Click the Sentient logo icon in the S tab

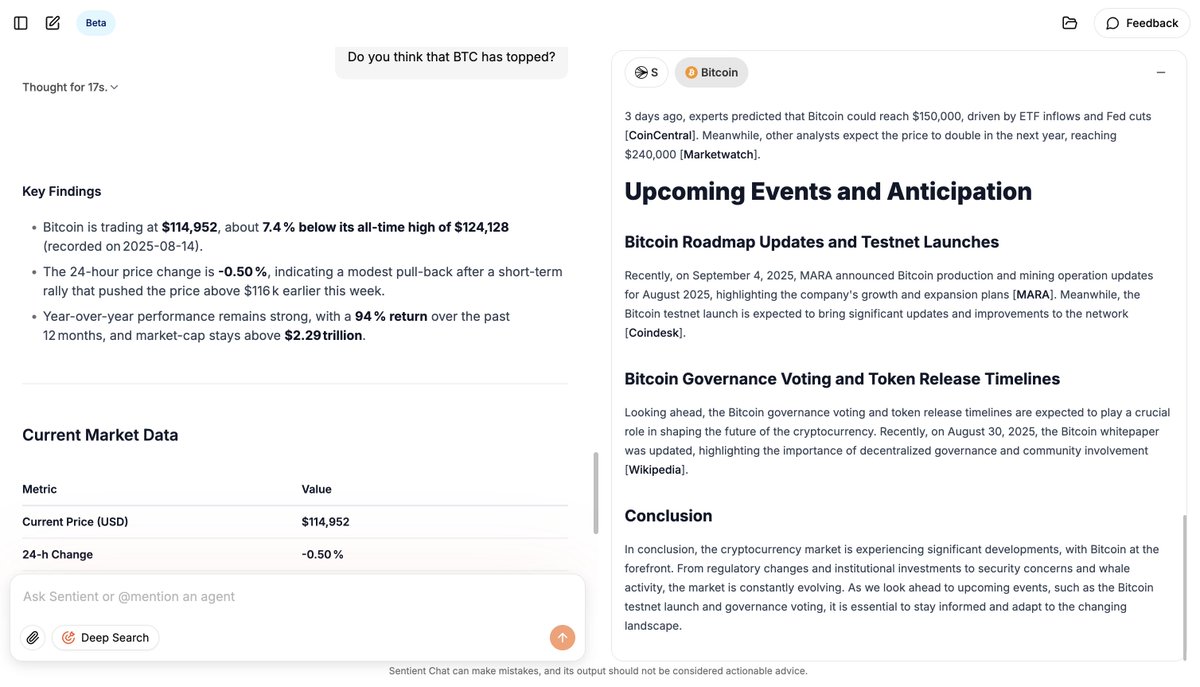641,72
